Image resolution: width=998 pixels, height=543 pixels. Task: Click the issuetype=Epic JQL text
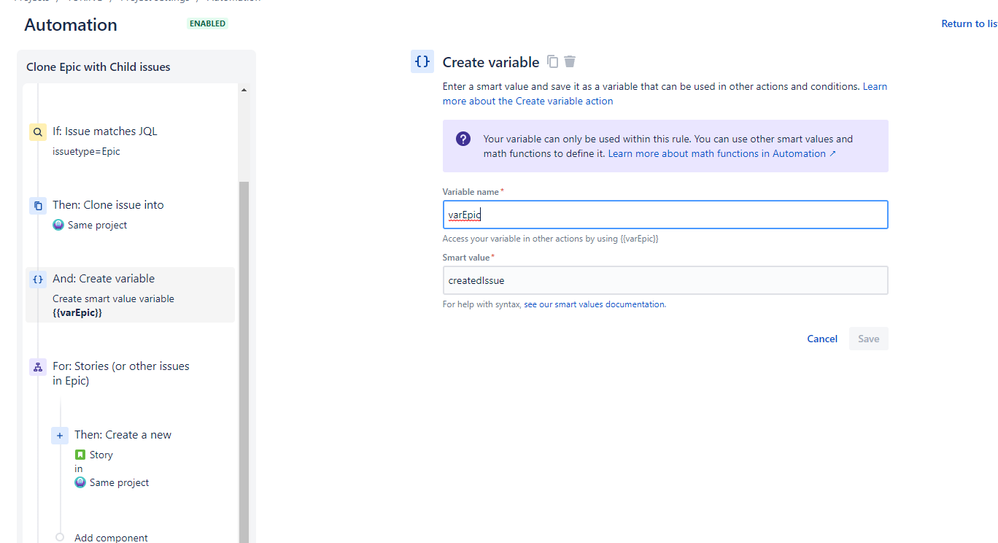(86, 152)
